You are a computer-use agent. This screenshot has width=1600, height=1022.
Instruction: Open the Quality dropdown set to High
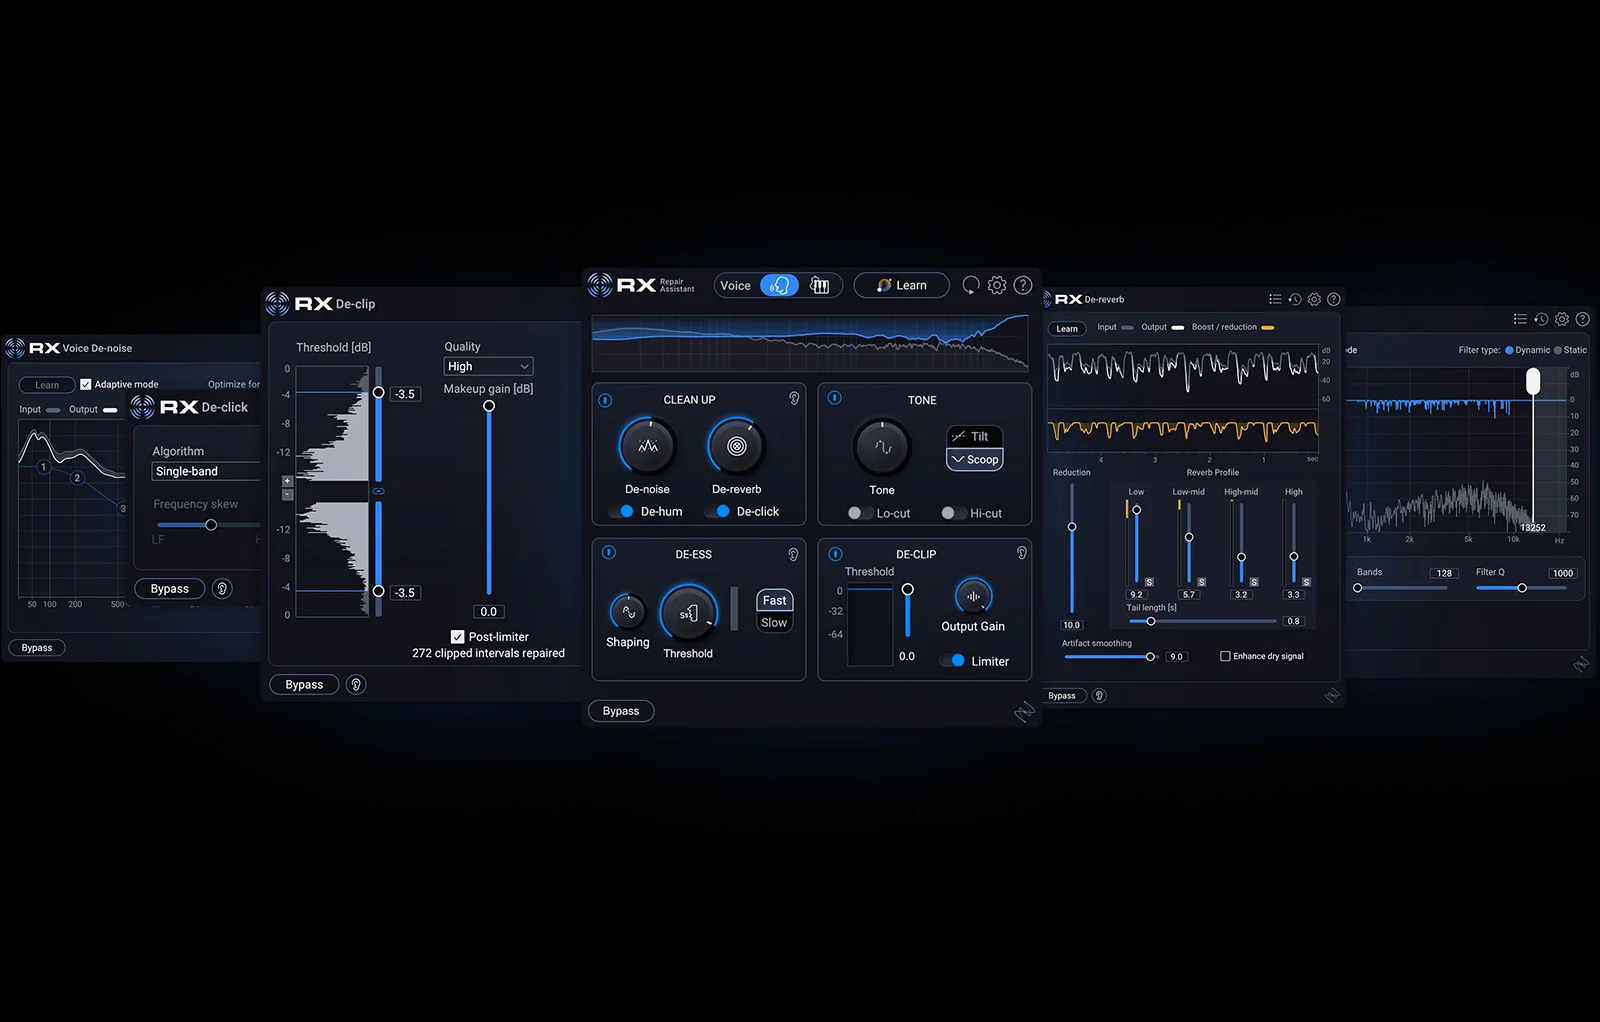(x=488, y=366)
